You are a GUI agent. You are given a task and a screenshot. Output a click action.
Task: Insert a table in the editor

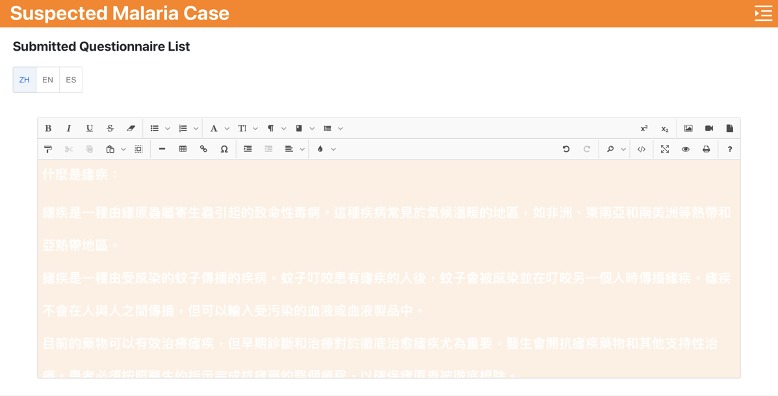click(x=183, y=149)
